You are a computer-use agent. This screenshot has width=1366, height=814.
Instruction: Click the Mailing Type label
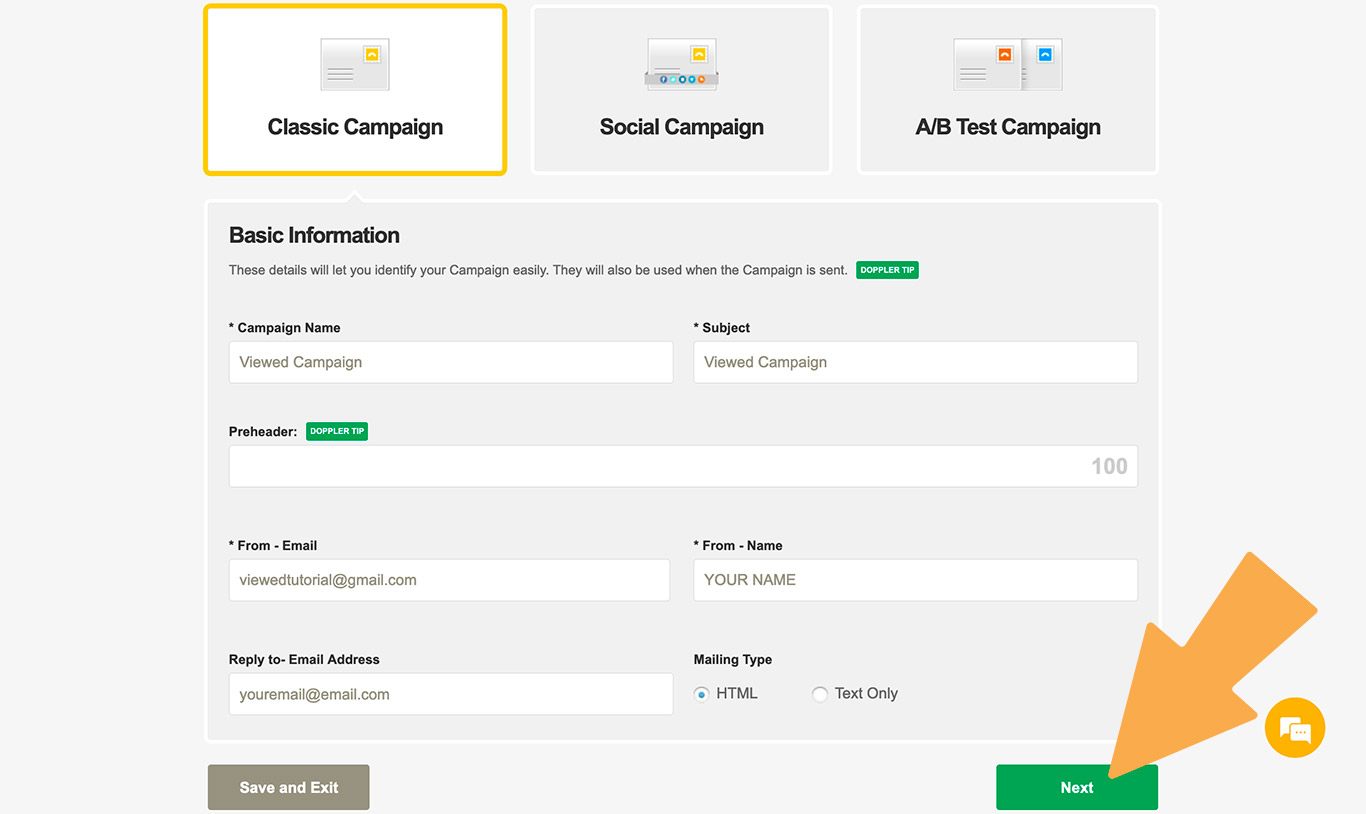click(733, 659)
